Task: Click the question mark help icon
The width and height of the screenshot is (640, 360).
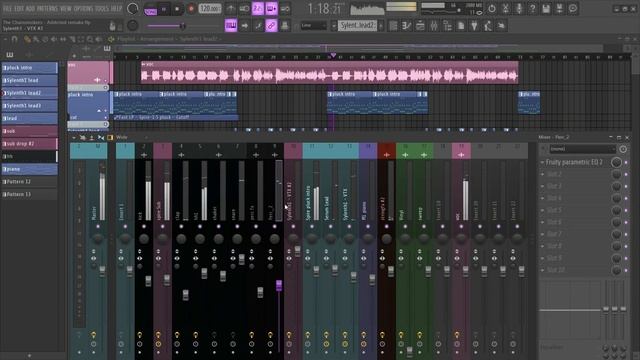Action: (x=532, y=9)
